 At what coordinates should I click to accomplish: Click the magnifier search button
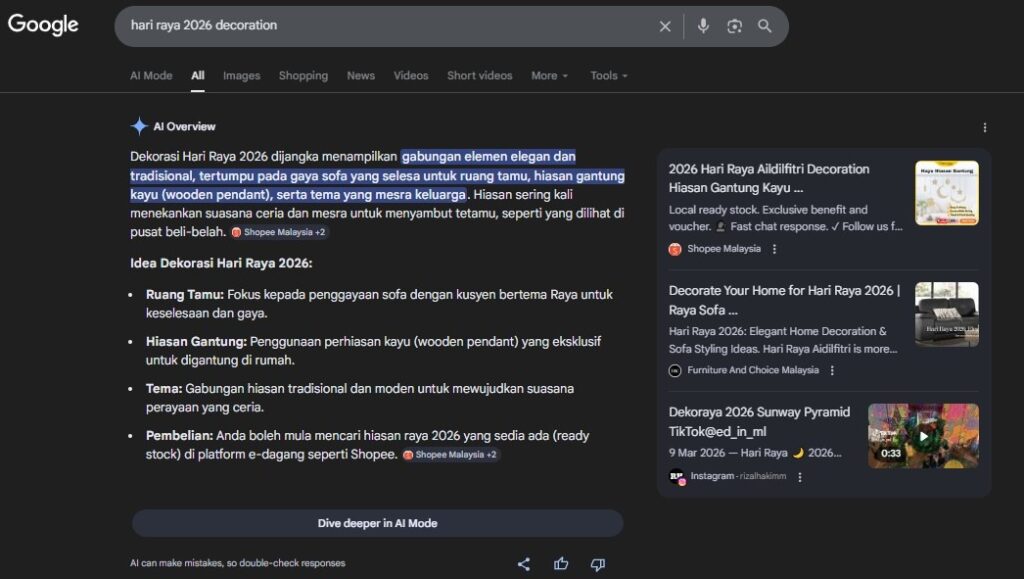765,26
